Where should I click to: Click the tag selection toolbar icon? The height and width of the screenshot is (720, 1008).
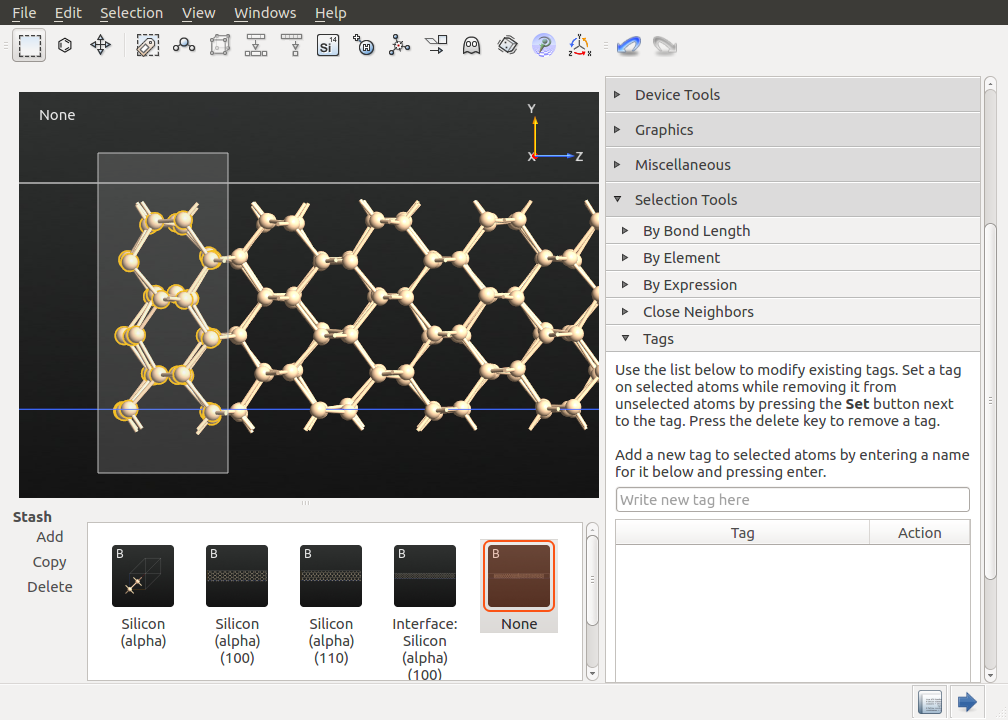click(x=148, y=46)
